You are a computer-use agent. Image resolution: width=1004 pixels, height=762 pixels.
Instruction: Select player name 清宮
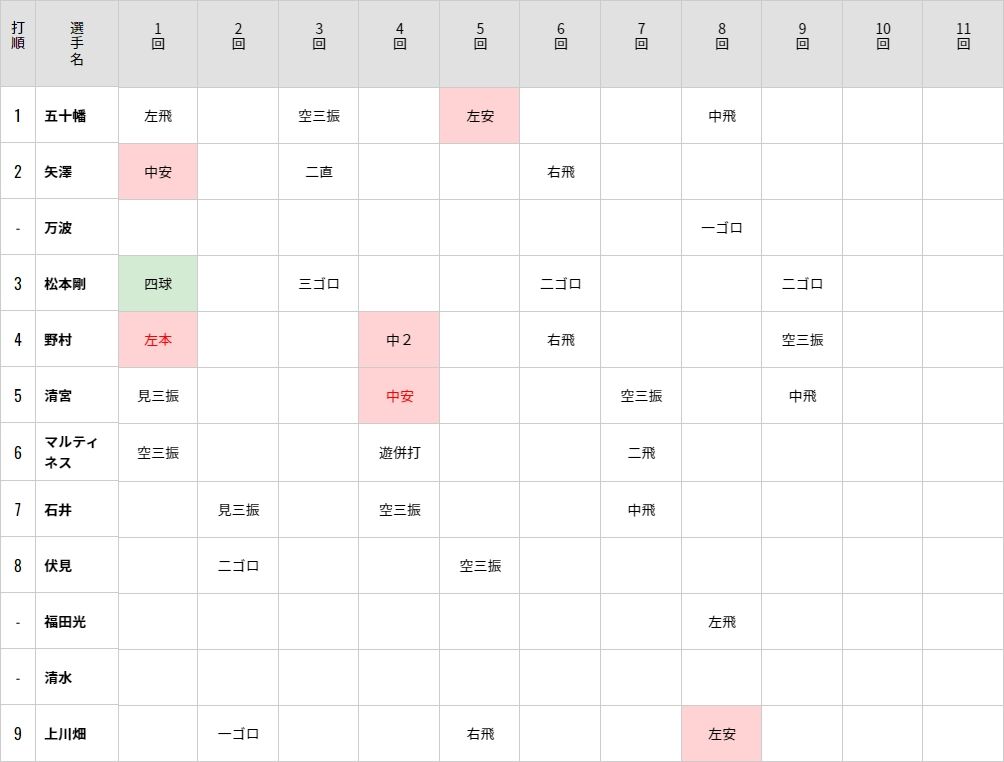58,396
